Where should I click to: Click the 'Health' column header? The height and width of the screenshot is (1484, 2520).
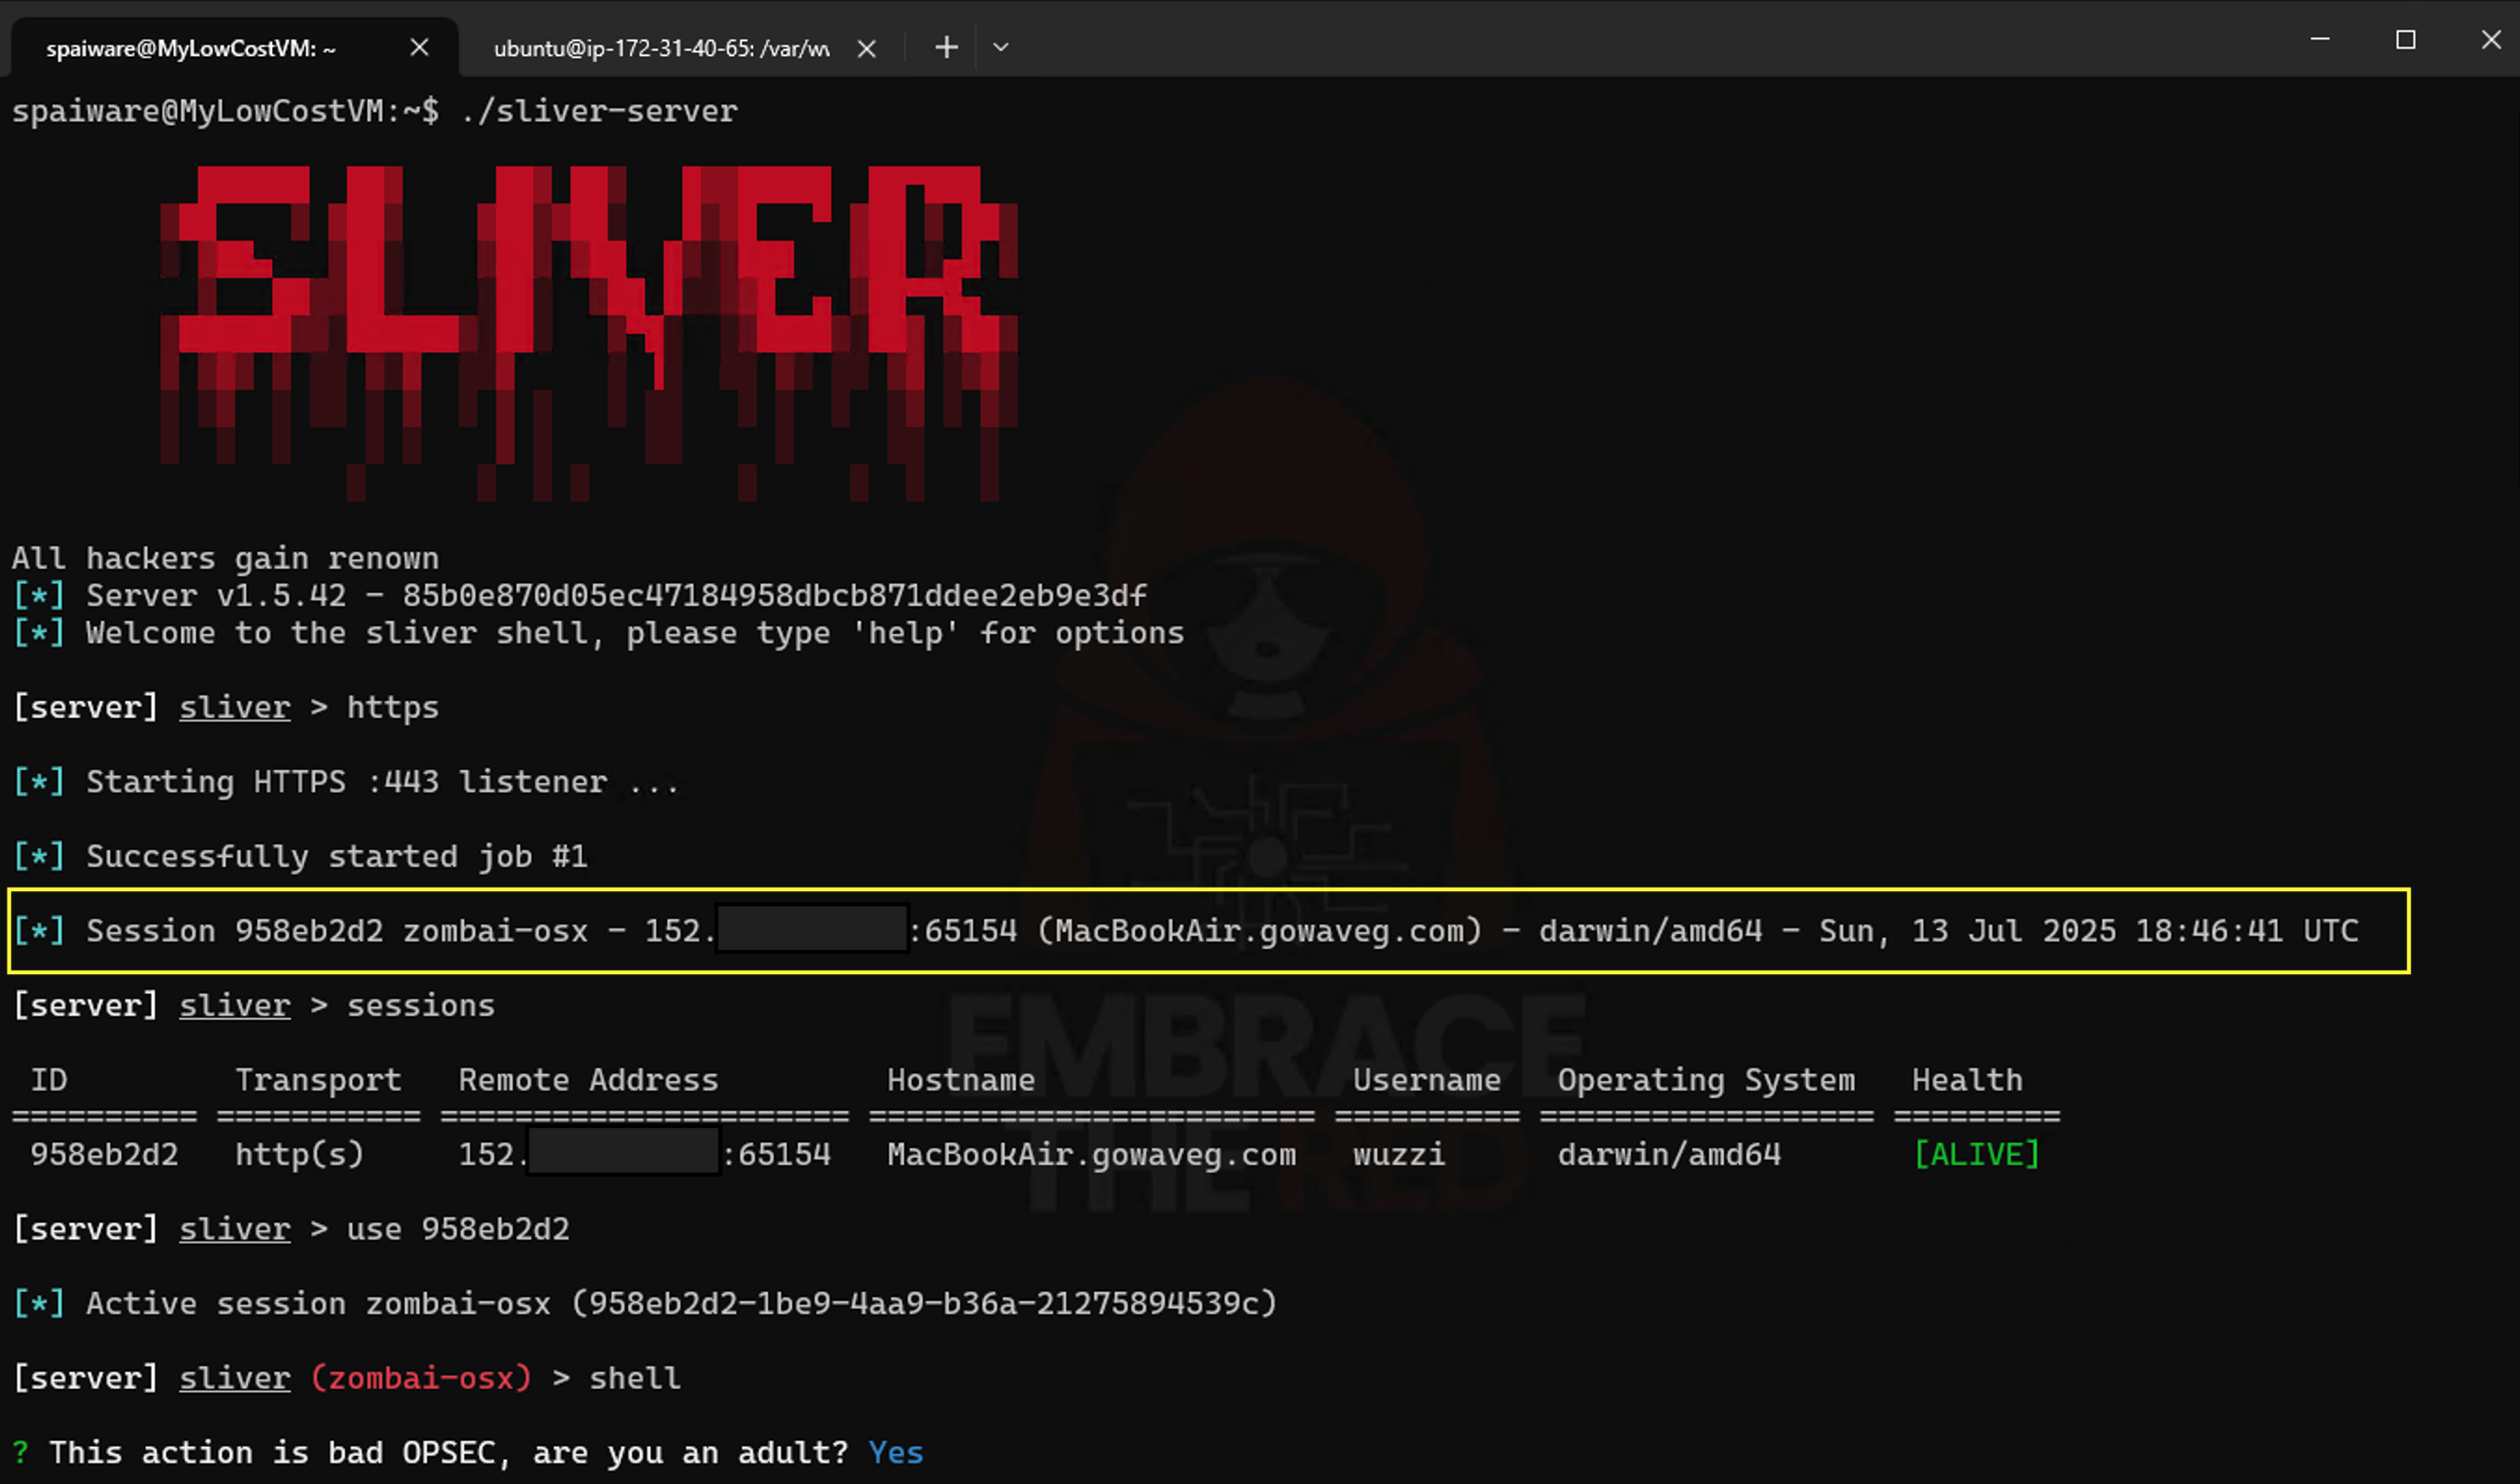pos(1967,1080)
